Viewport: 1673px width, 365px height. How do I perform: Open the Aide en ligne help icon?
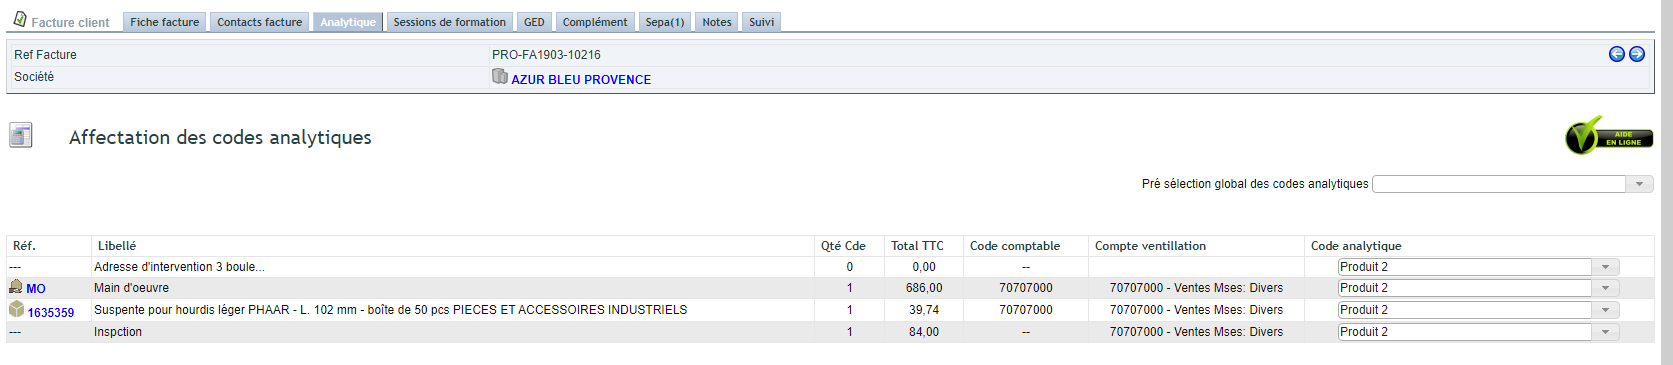(1609, 136)
